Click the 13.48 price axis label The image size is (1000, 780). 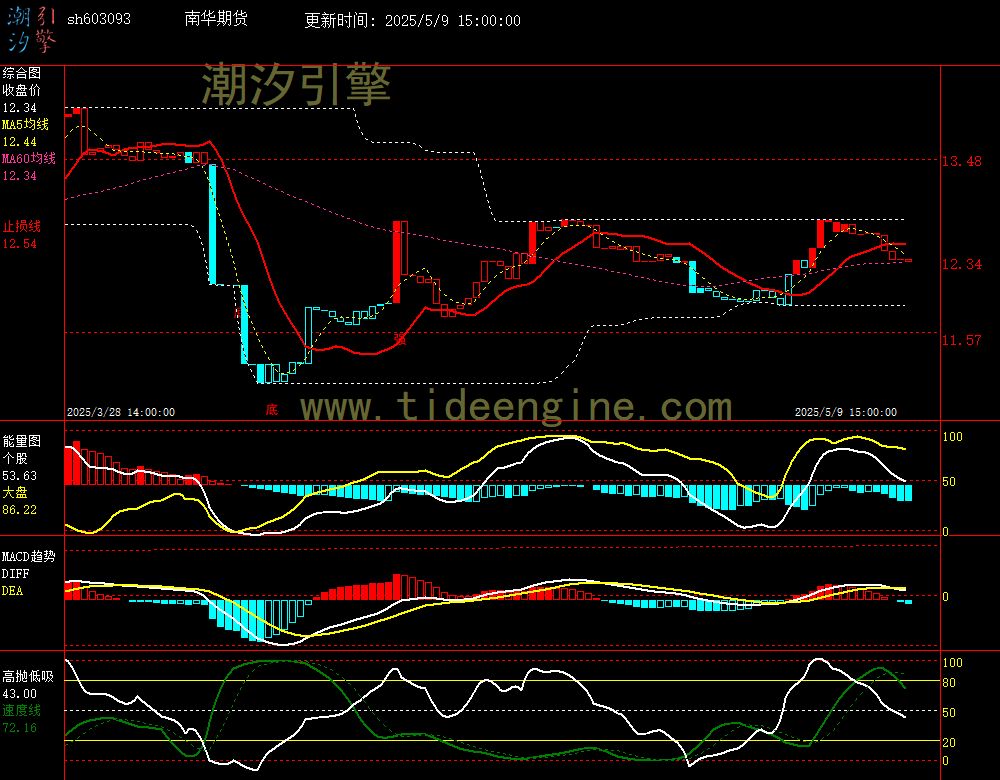pyautogui.click(x=962, y=161)
